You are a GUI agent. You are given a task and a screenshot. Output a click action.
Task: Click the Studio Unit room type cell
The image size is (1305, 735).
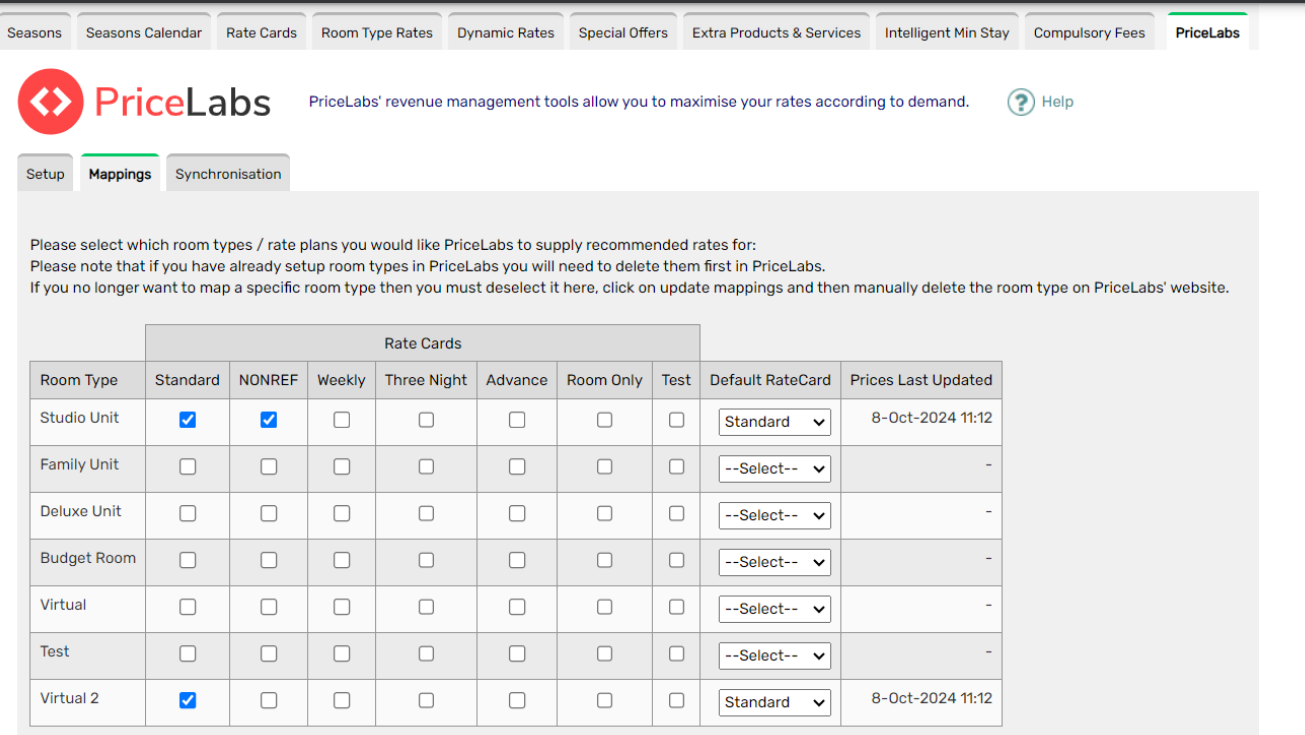coord(88,422)
